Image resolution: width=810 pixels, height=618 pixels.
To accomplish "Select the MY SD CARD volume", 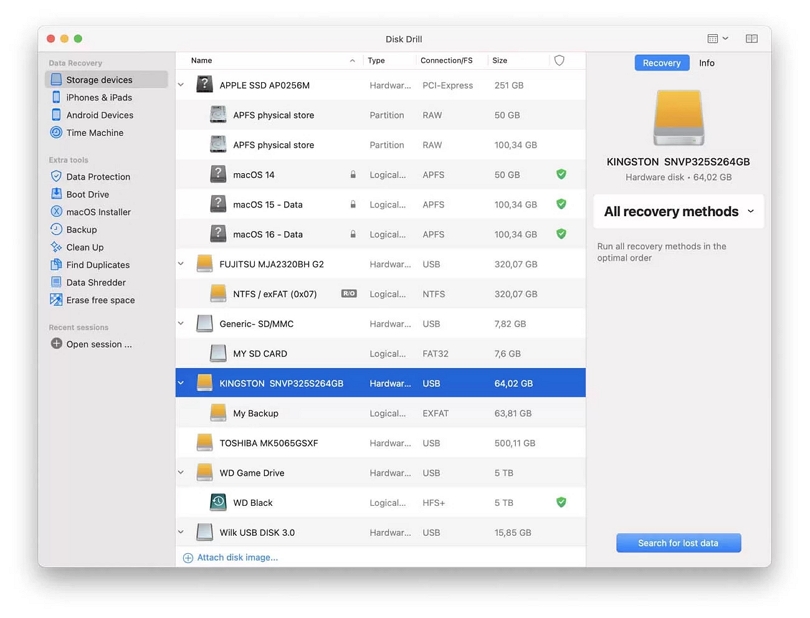I will (x=381, y=353).
